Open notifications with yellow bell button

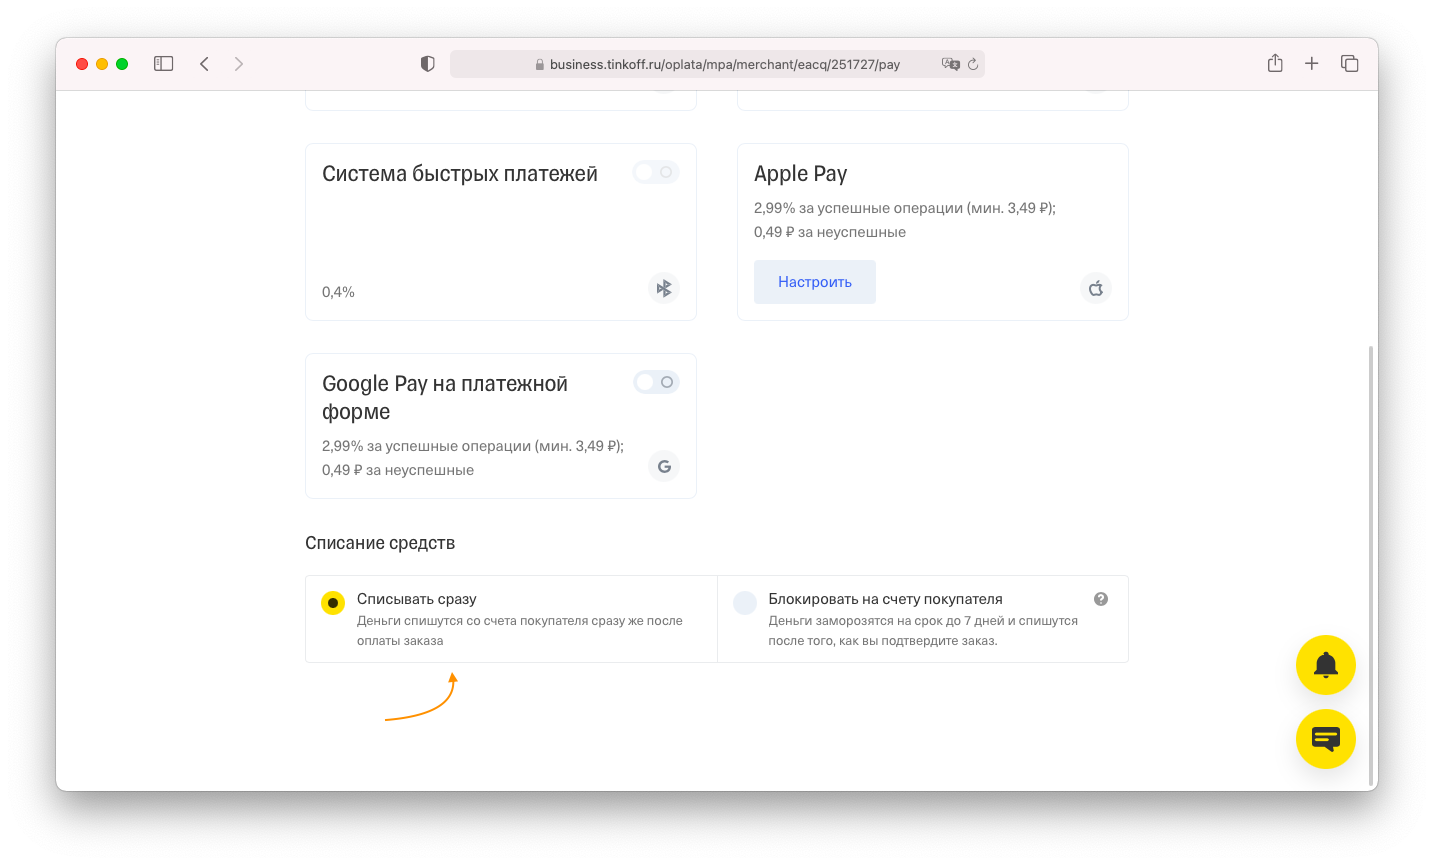click(x=1326, y=665)
